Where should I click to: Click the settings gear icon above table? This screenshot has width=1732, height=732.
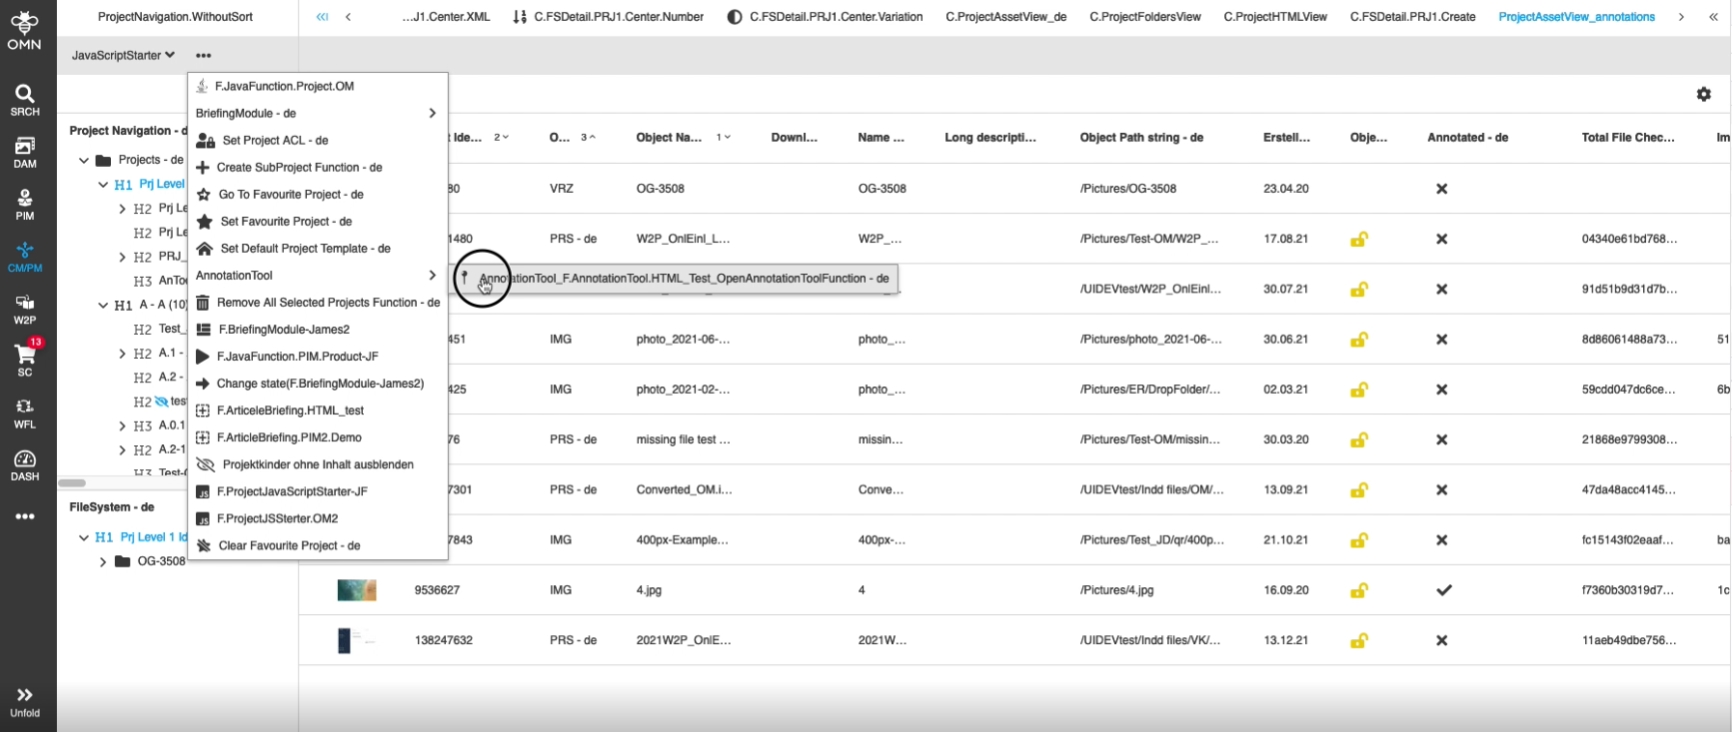tap(1704, 94)
